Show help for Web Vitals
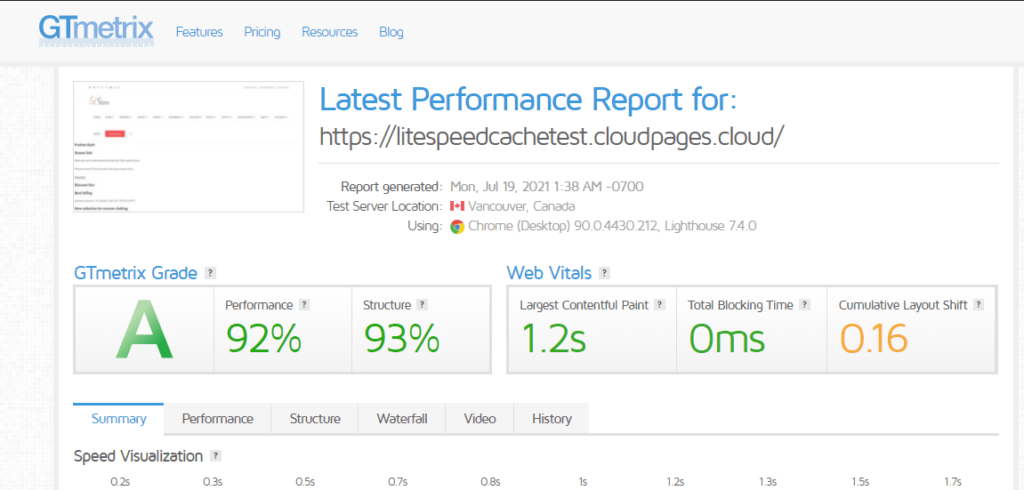This screenshot has width=1024, height=490. [605, 272]
